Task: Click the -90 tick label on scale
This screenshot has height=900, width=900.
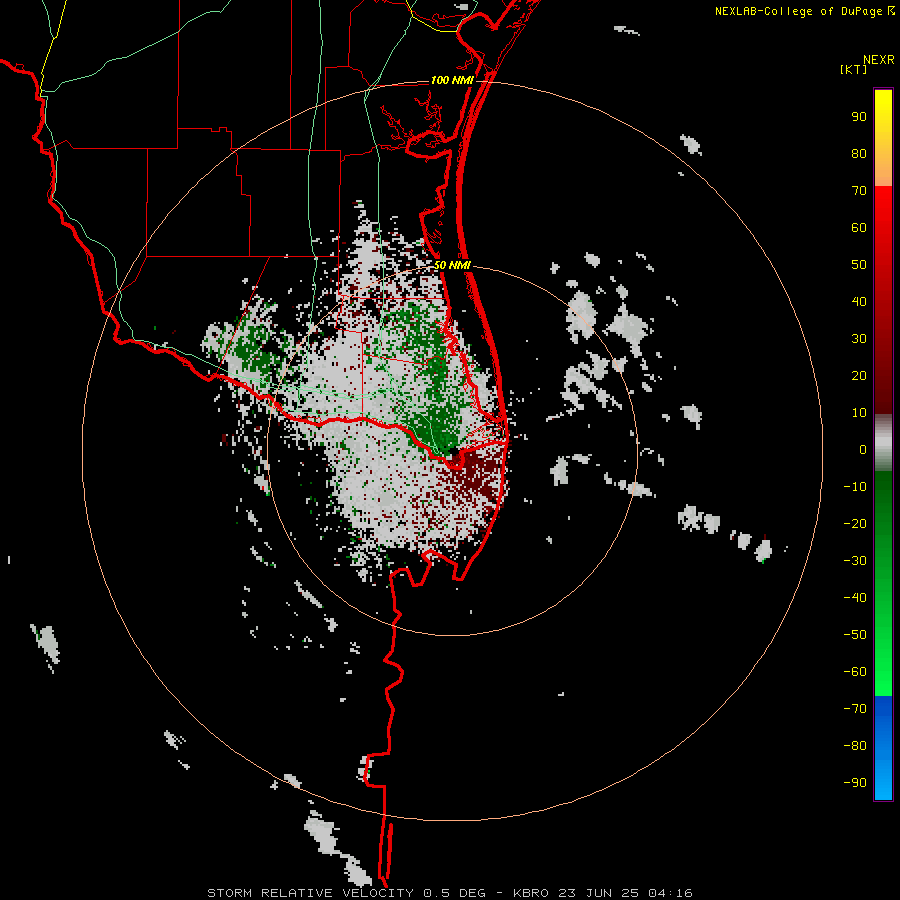Action: coord(855,783)
